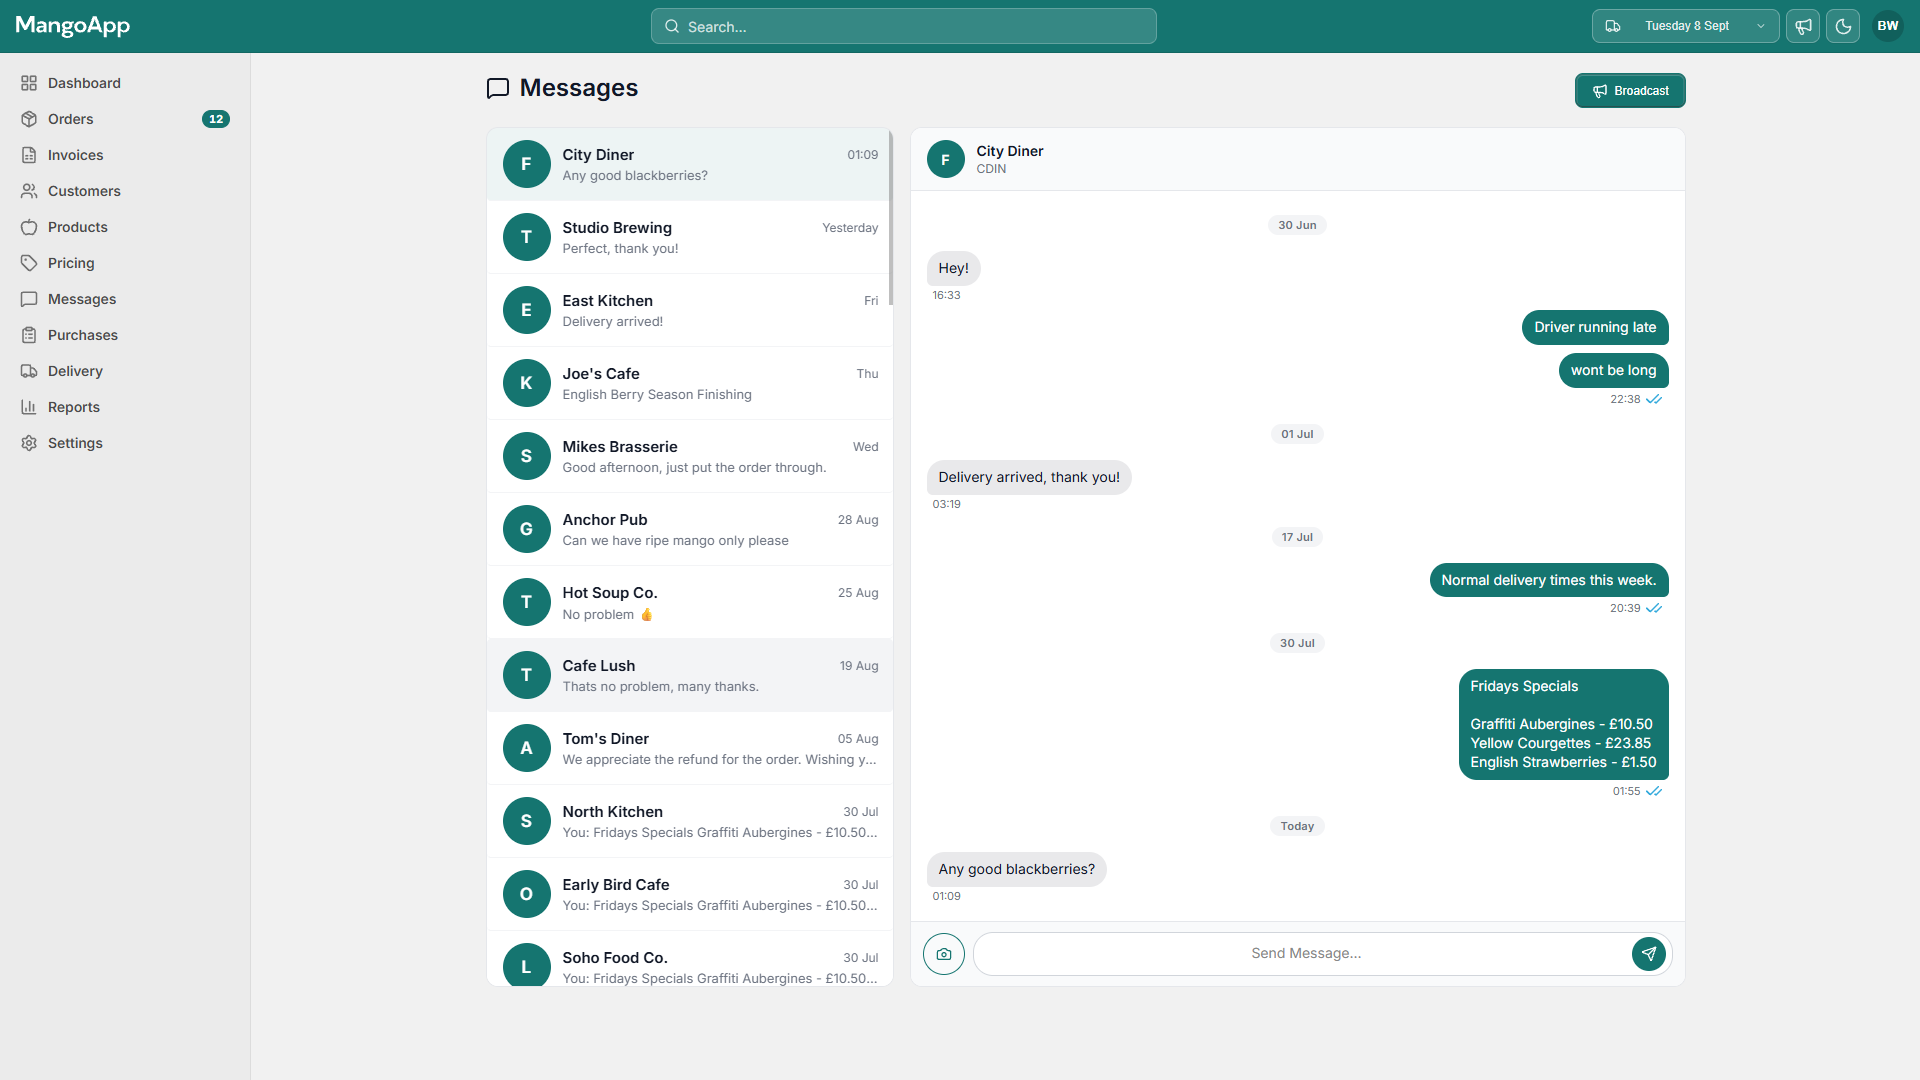
Task: Open Tom's Diner conversation
Action: [x=688, y=748]
